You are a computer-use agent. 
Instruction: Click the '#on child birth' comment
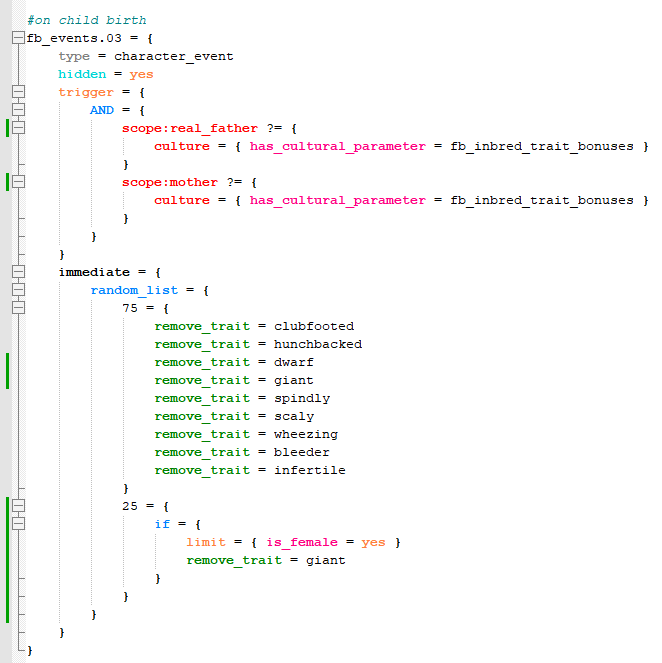pos(87,20)
